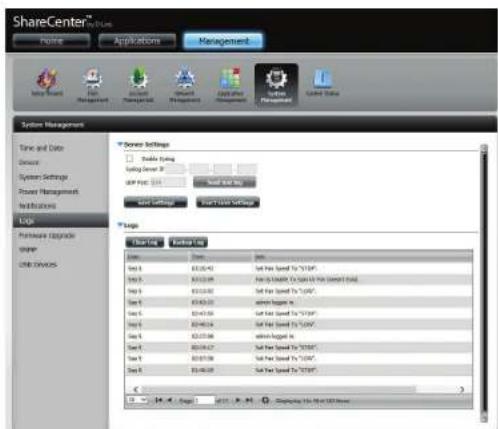This screenshot has width=498, height=429.
Task: Go to first page of logs
Action: [159, 400]
